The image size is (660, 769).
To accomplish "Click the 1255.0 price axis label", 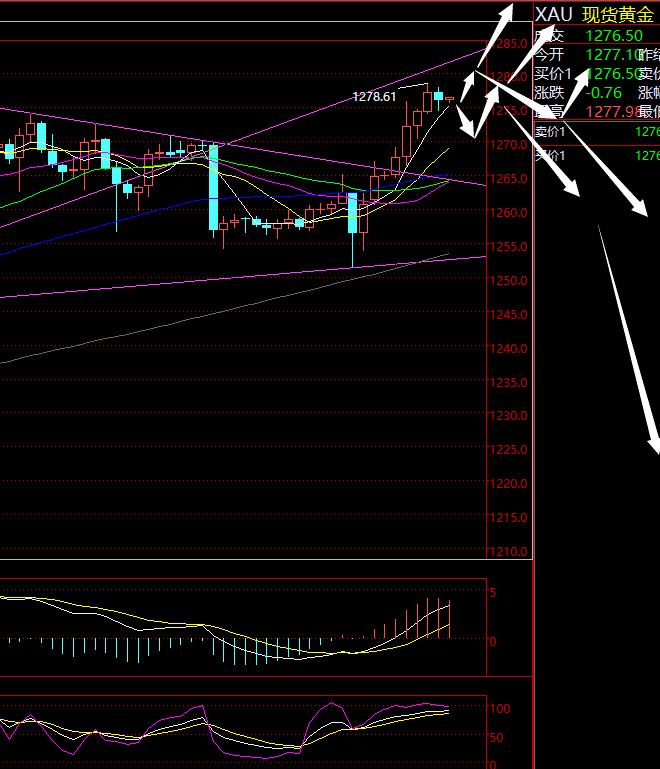I will (509, 246).
